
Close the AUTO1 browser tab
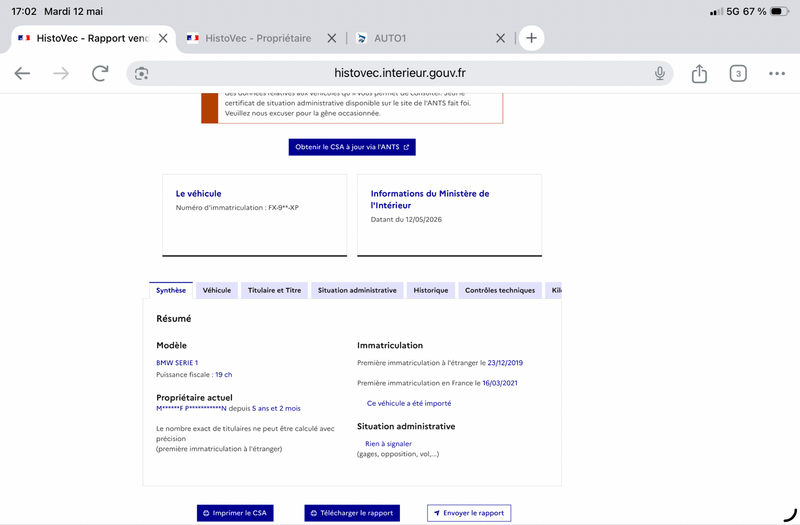pos(501,38)
